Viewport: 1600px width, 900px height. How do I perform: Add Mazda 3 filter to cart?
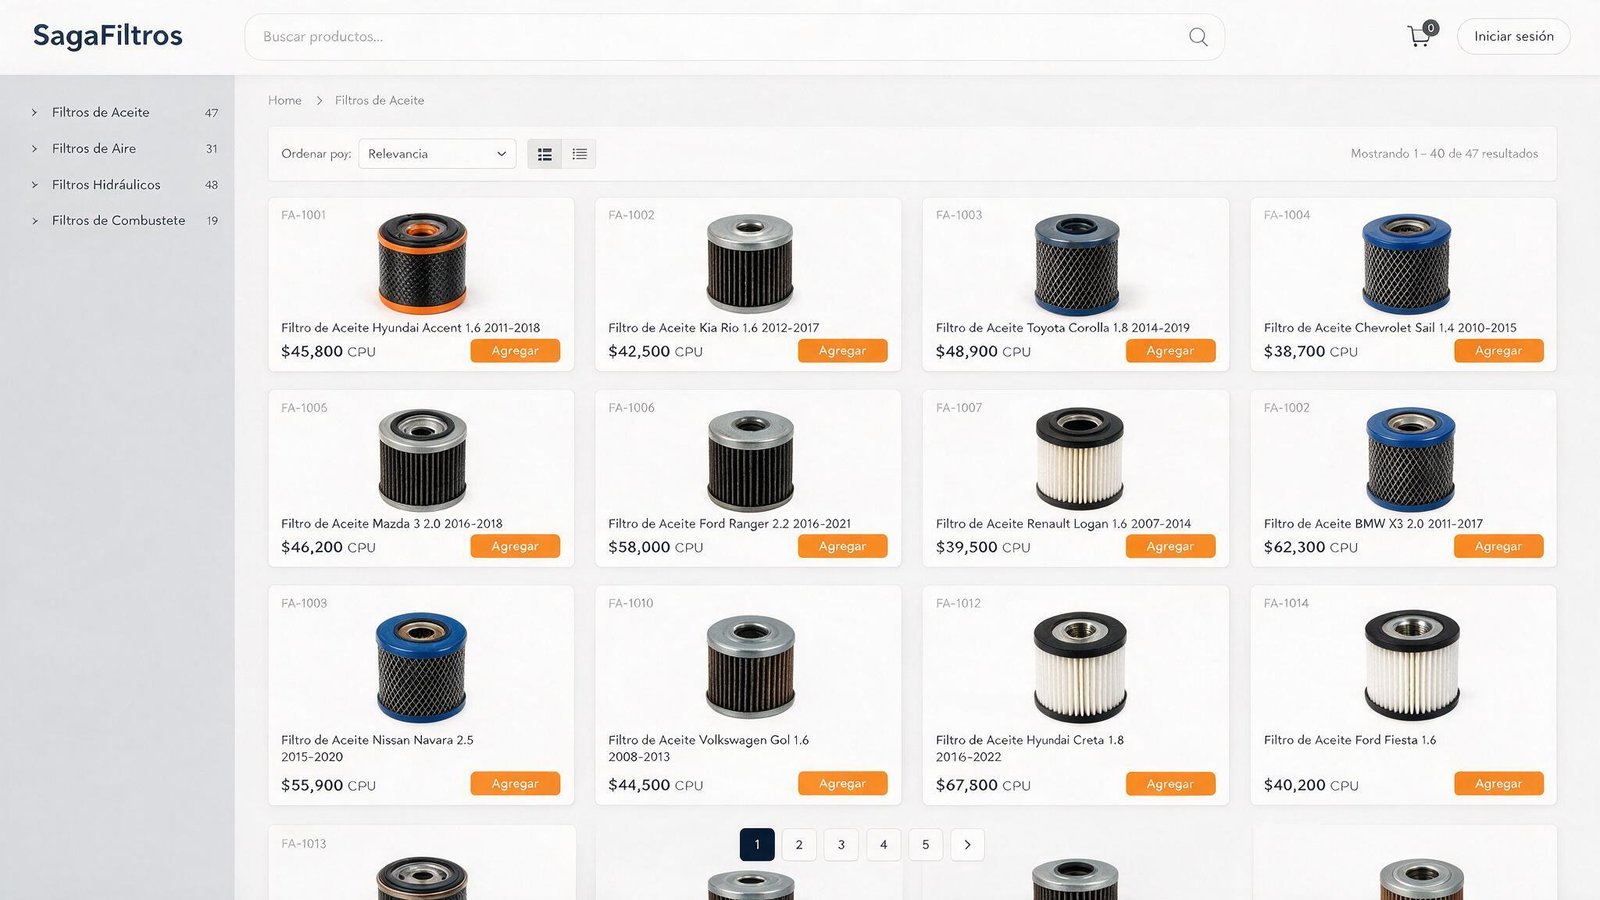[515, 546]
